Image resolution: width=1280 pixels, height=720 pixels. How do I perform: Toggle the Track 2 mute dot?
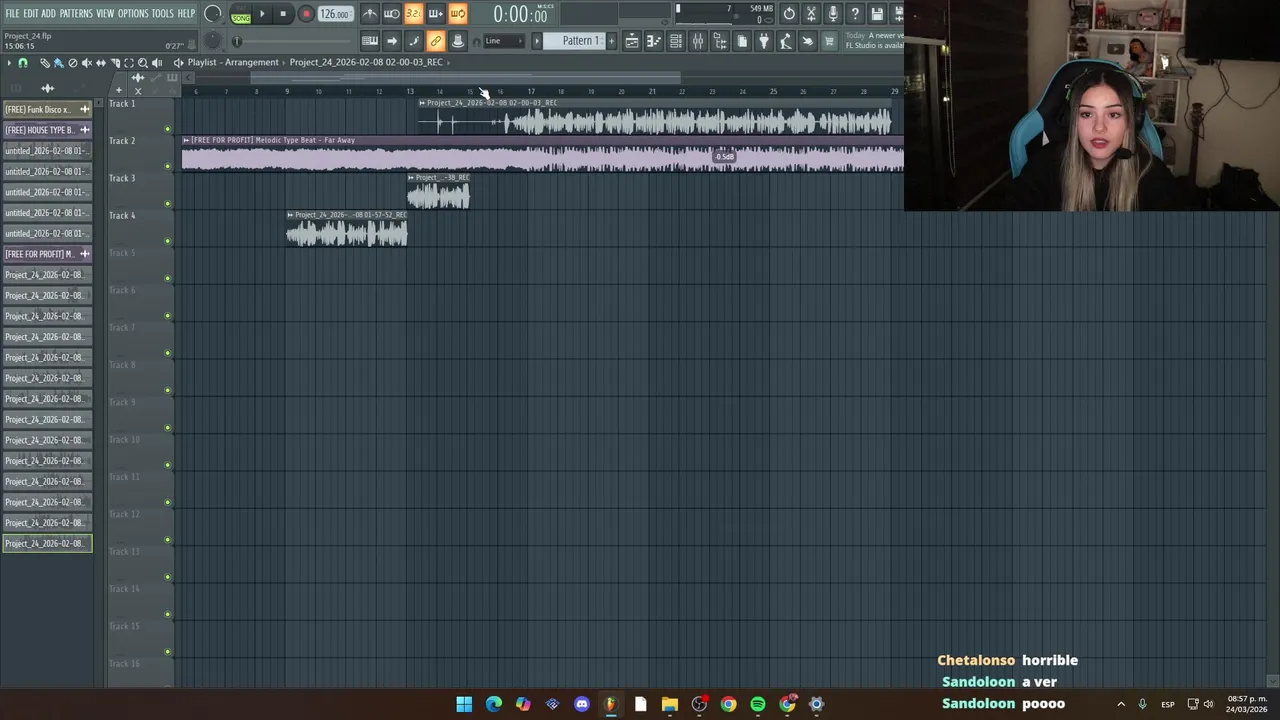pos(167,166)
